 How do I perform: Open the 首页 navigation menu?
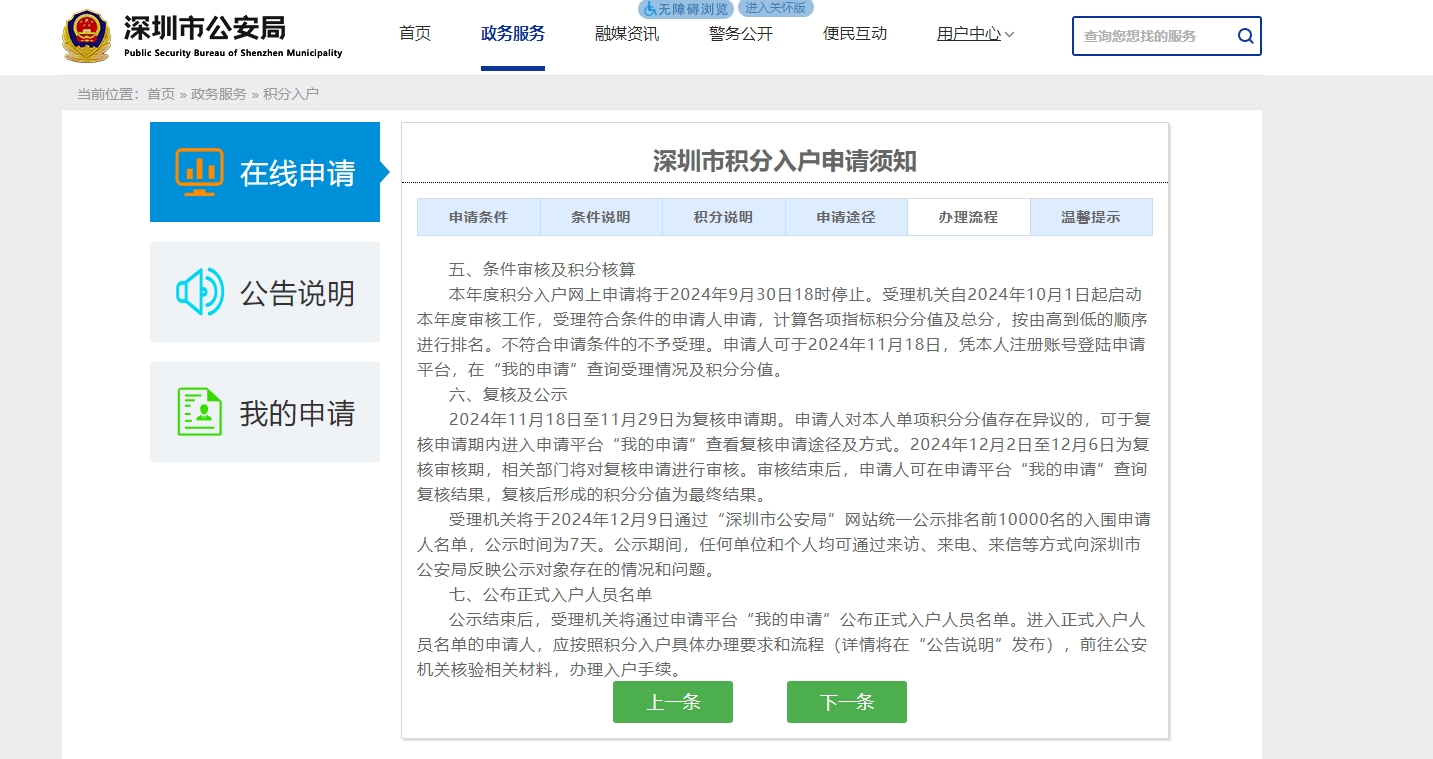click(415, 34)
